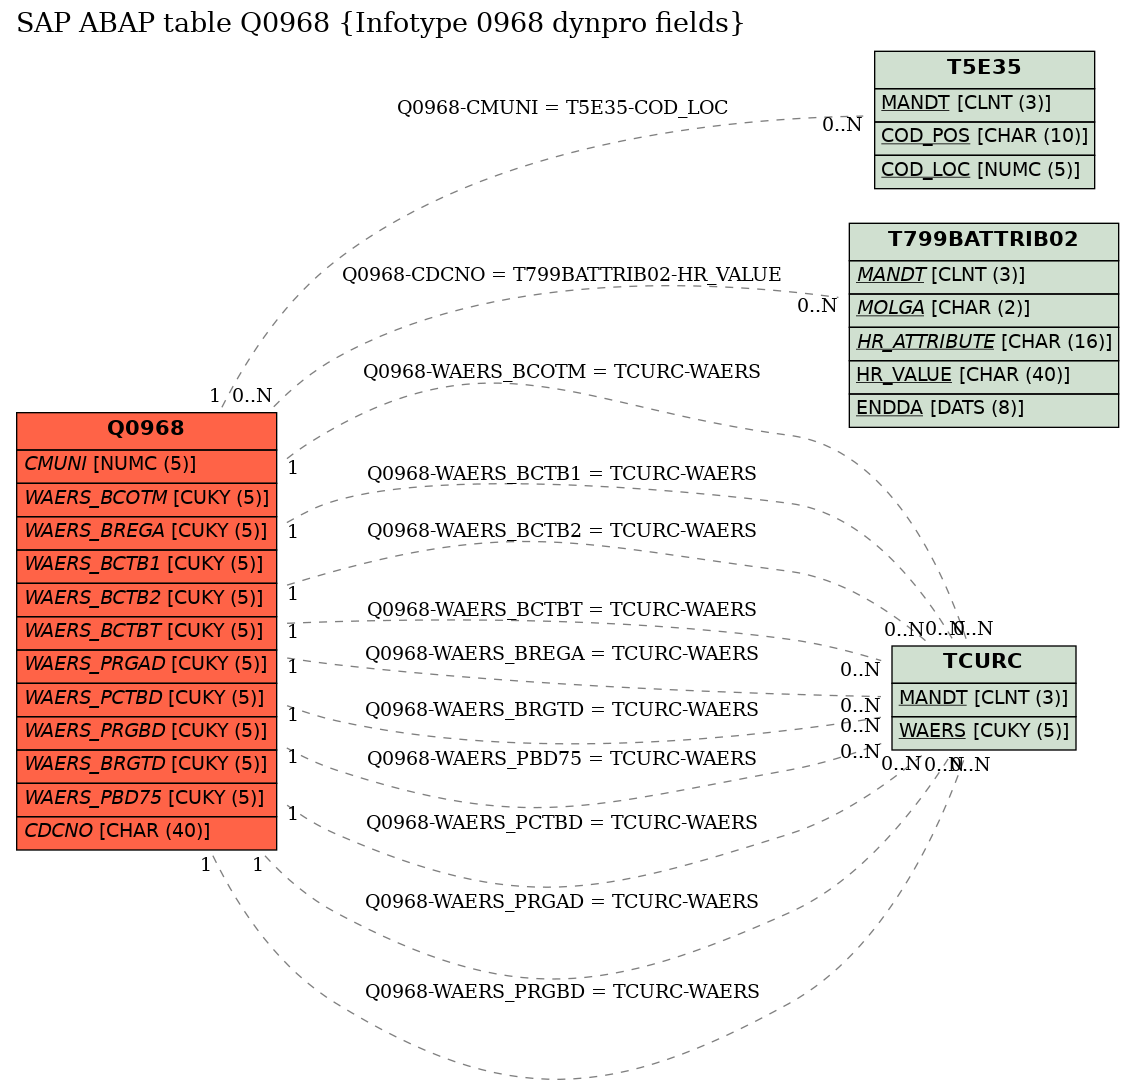Click the CDCNO = T799BATTRIB02-HR_VALUE relation label
The height and width of the screenshot is (1085, 1135).
click(561, 275)
